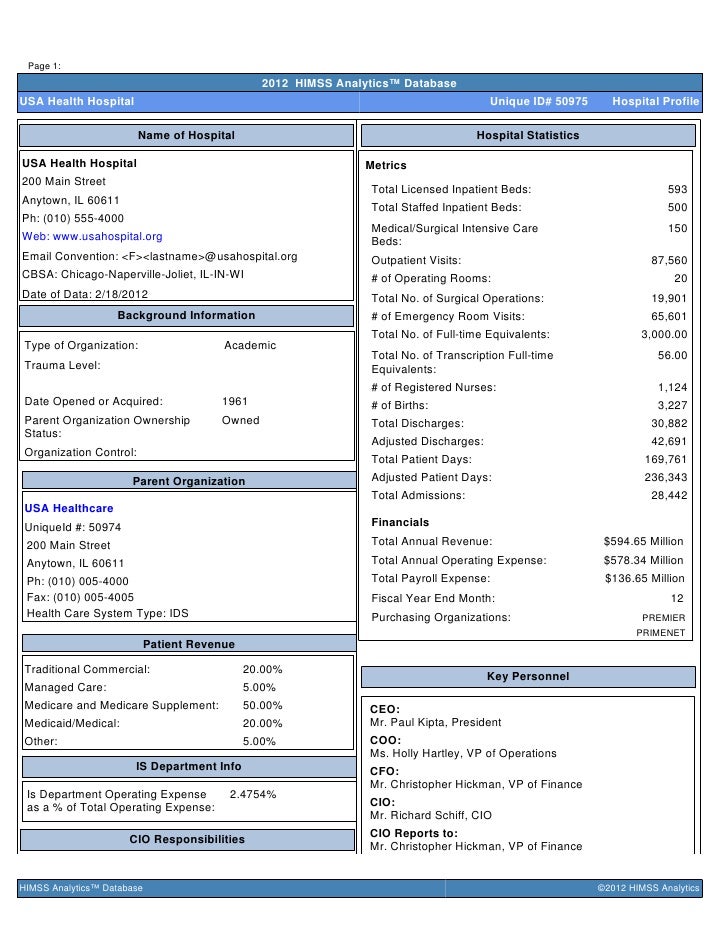Select CIO name 'Mr. Richard Schiff, CIO'
This screenshot has height=942, width=728.
coord(431,815)
